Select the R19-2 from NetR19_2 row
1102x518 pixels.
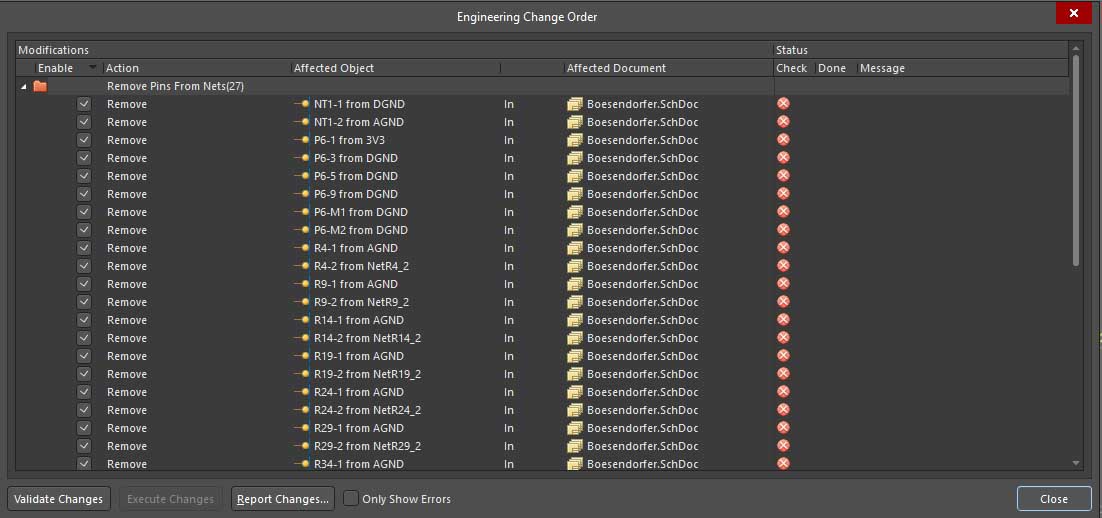pos(367,374)
